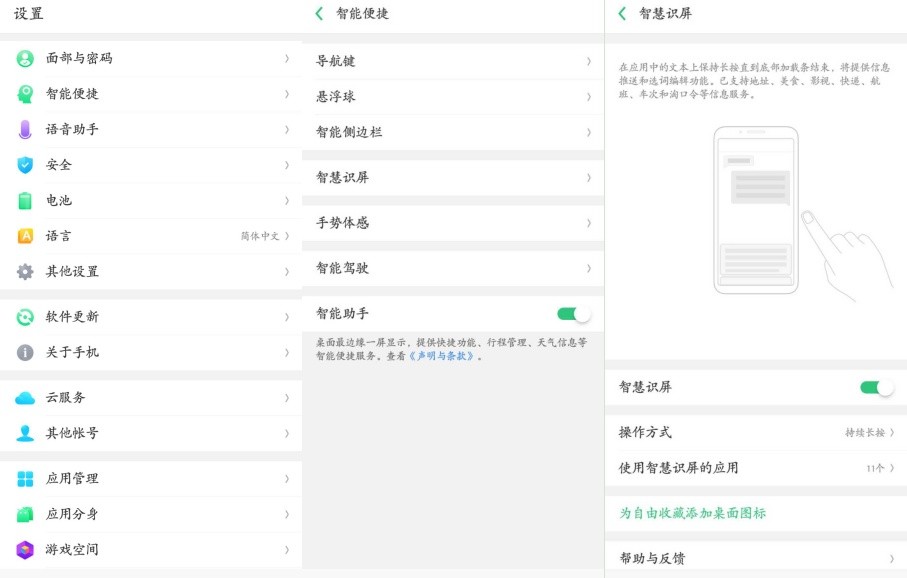The height and width of the screenshot is (578, 907).
Task: Tap the 云服务 cloud icon
Action: pyautogui.click(x=25, y=398)
